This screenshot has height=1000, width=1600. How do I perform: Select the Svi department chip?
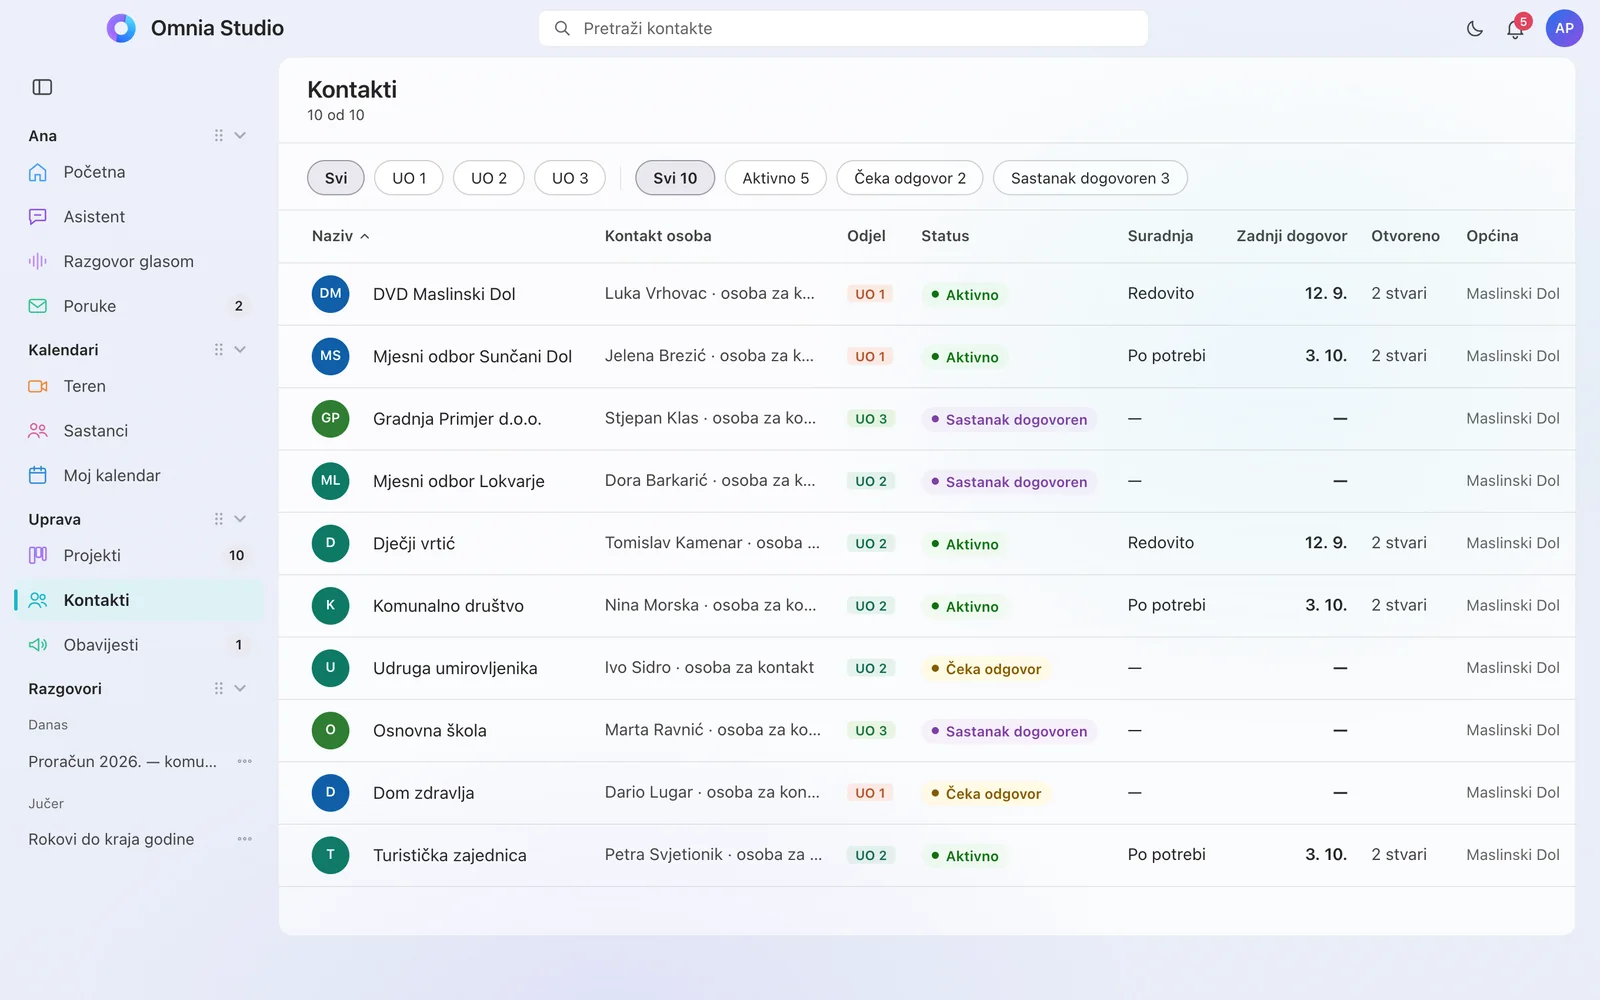pyautogui.click(x=336, y=178)
